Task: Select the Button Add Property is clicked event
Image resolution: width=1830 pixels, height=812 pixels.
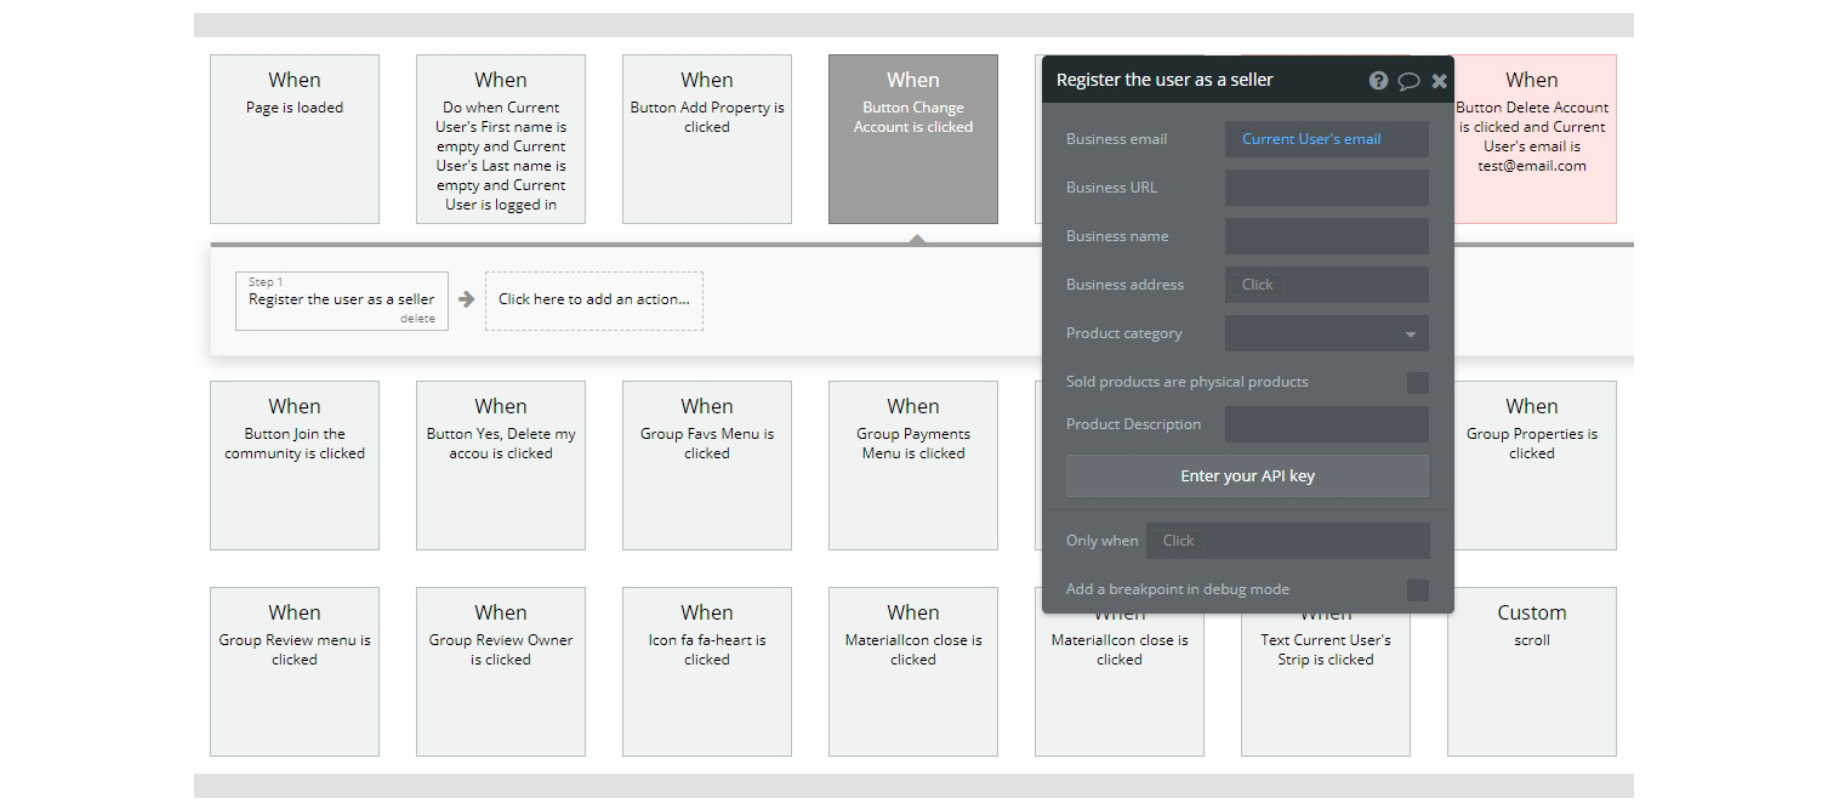Action: pos(707,139)
